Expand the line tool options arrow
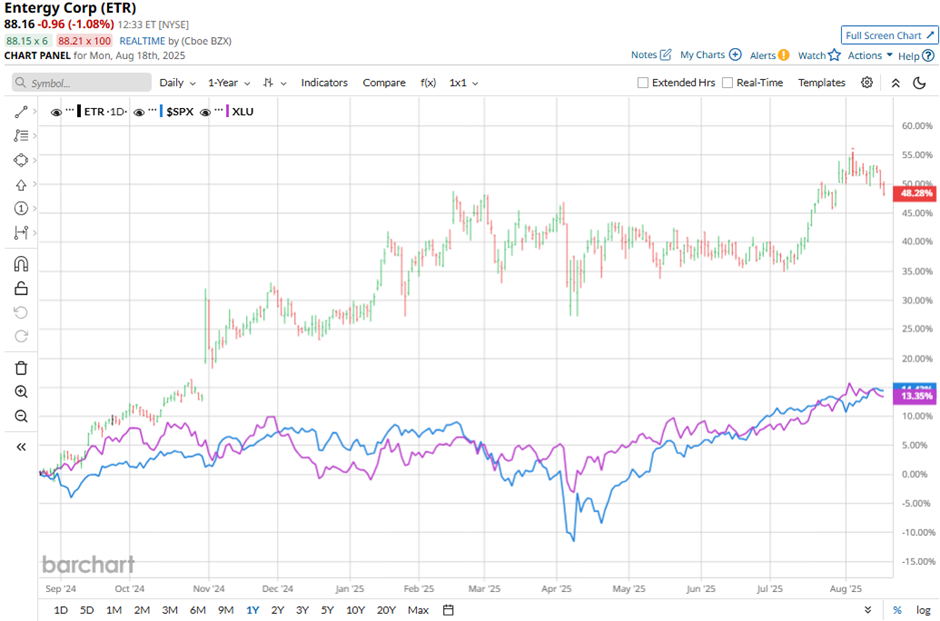940x621 pixels. point(35,111)
